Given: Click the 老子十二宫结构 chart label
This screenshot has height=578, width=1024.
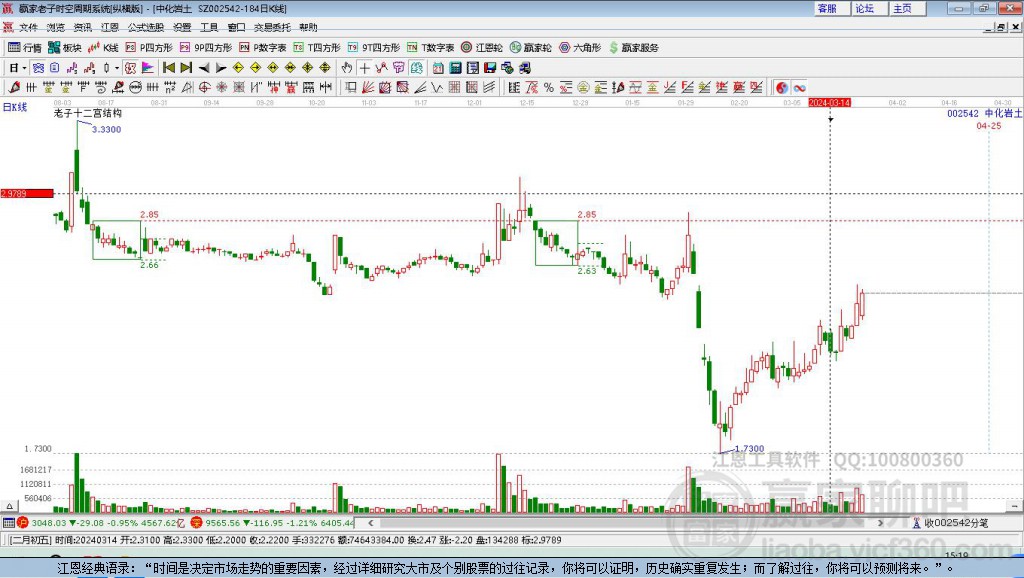Looking at the screenshot, I should pos(88,113).
